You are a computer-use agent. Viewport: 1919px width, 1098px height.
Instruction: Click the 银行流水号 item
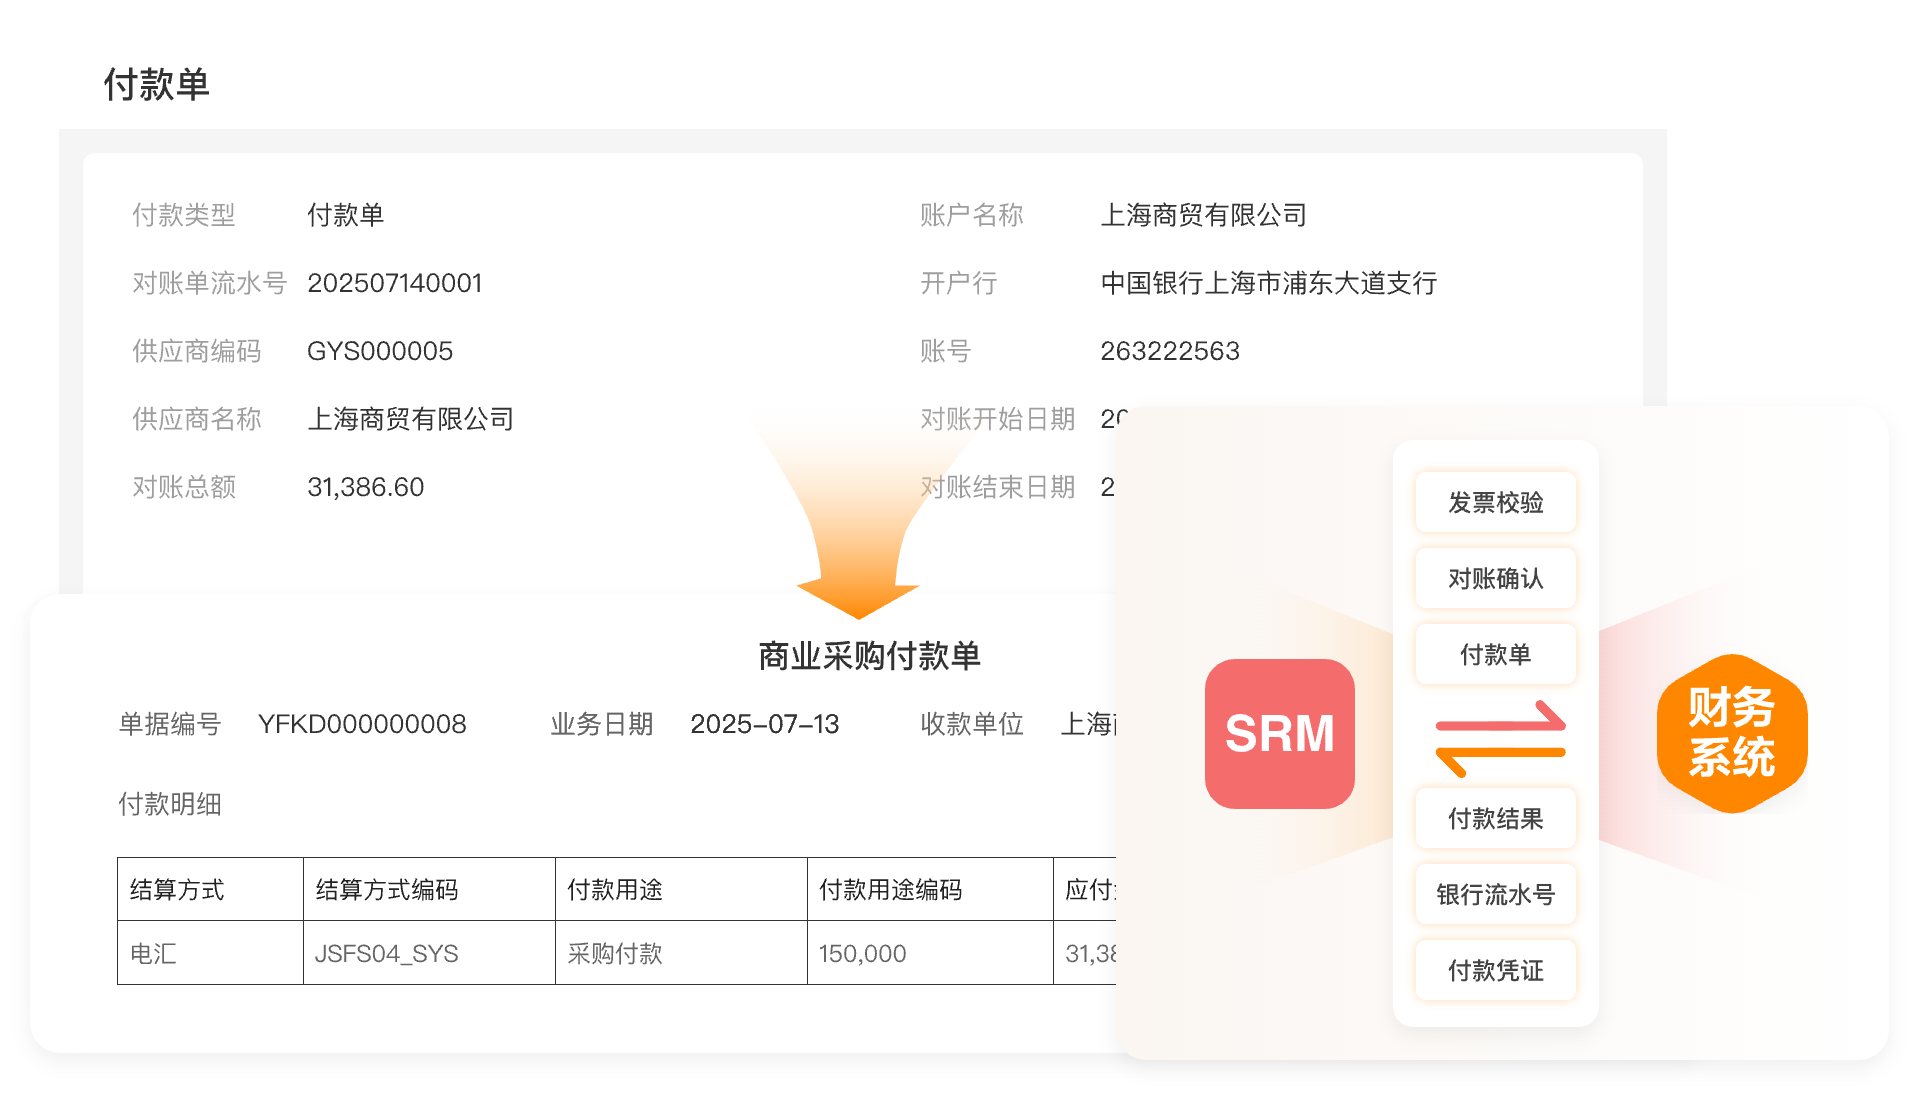click(1495, 894)
